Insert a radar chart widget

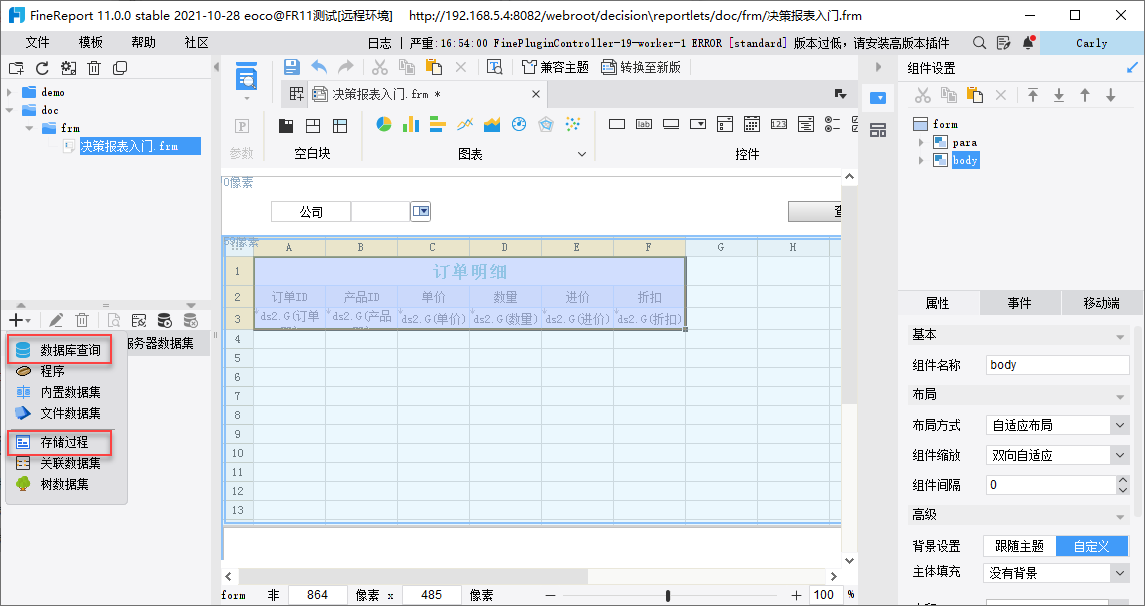[x=546, y=125]
